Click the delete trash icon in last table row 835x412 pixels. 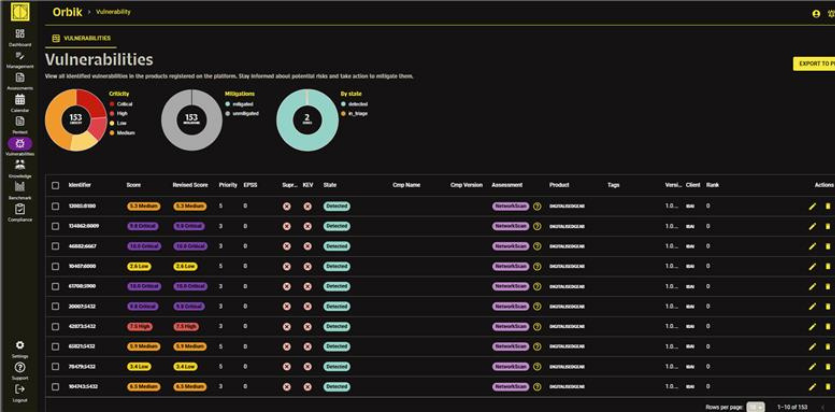[x=827, y=386]
